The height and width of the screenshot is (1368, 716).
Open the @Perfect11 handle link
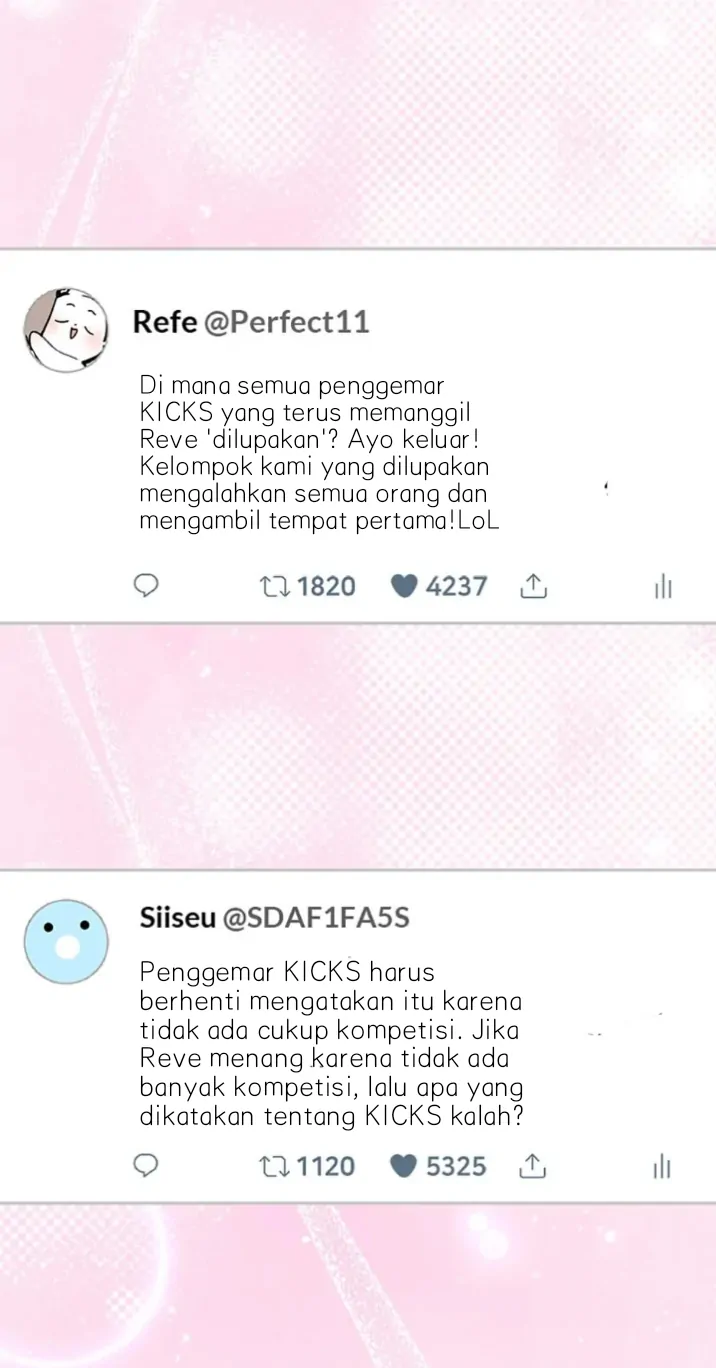click(x=286, y=322)
